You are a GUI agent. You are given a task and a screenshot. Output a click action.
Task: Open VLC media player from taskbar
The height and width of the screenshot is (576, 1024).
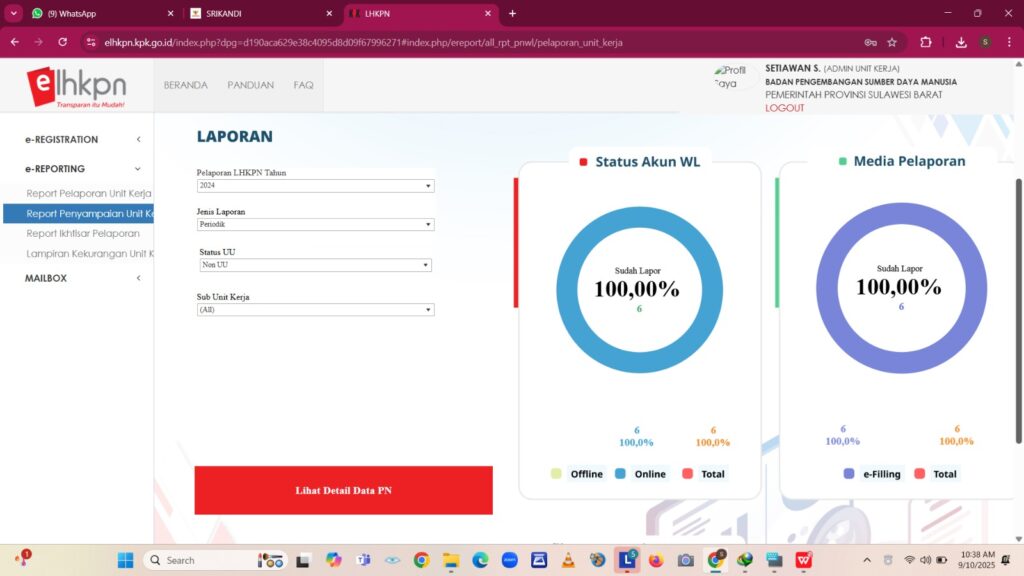pos(567,560)
